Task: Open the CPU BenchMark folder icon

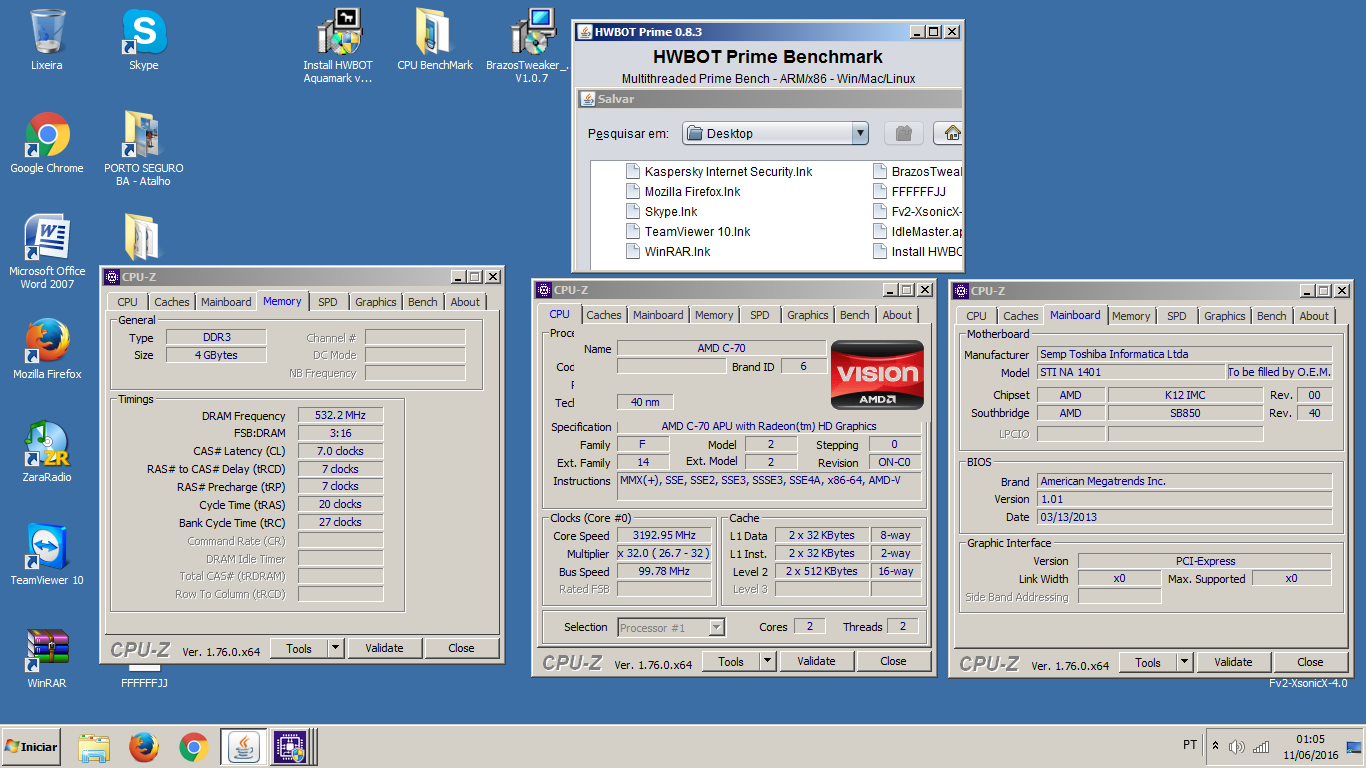Action: point(435,40)
